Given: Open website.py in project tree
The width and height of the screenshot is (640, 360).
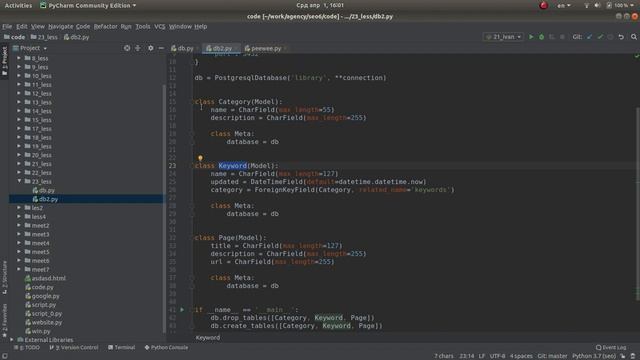Looking at the screenshot, I should pos(43,322).
